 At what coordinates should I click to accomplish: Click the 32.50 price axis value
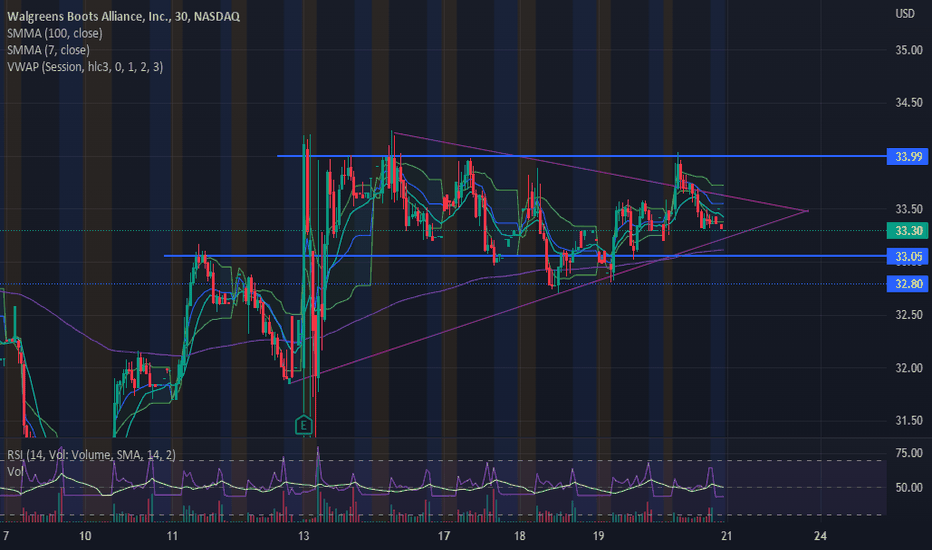click(x=909, y=315)
